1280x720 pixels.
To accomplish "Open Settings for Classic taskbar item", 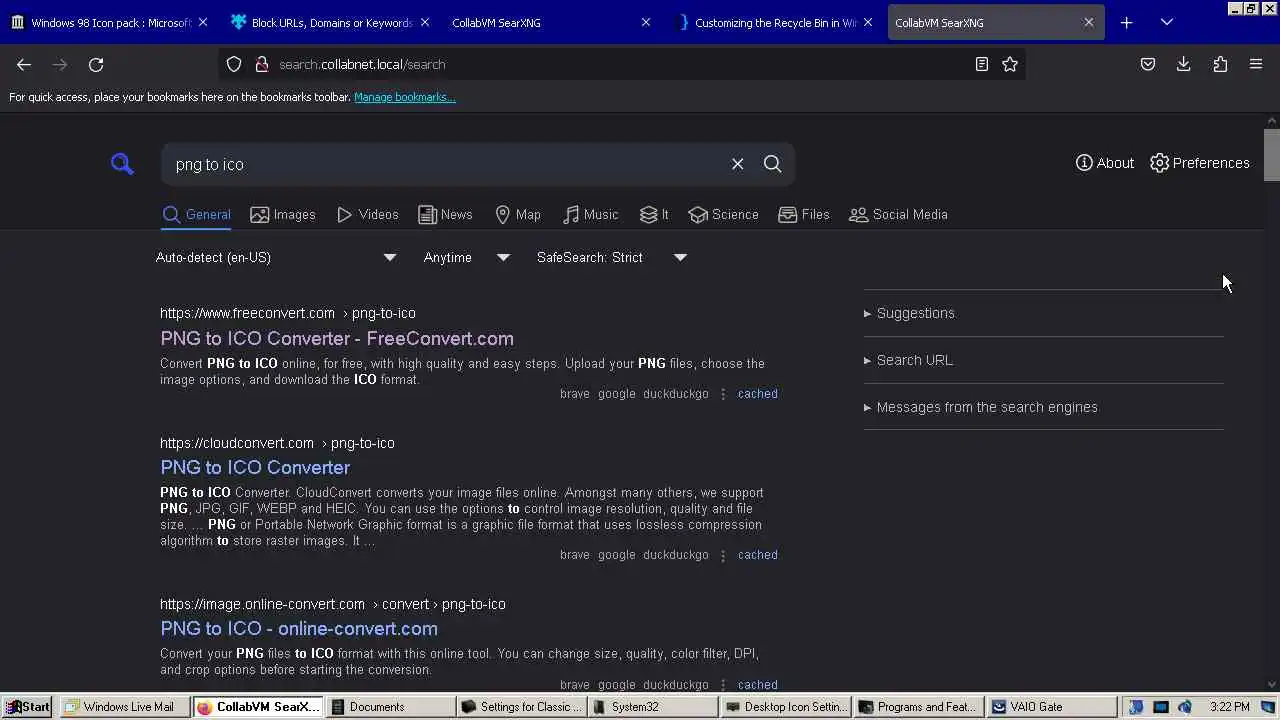I will [x=522, y=706].
